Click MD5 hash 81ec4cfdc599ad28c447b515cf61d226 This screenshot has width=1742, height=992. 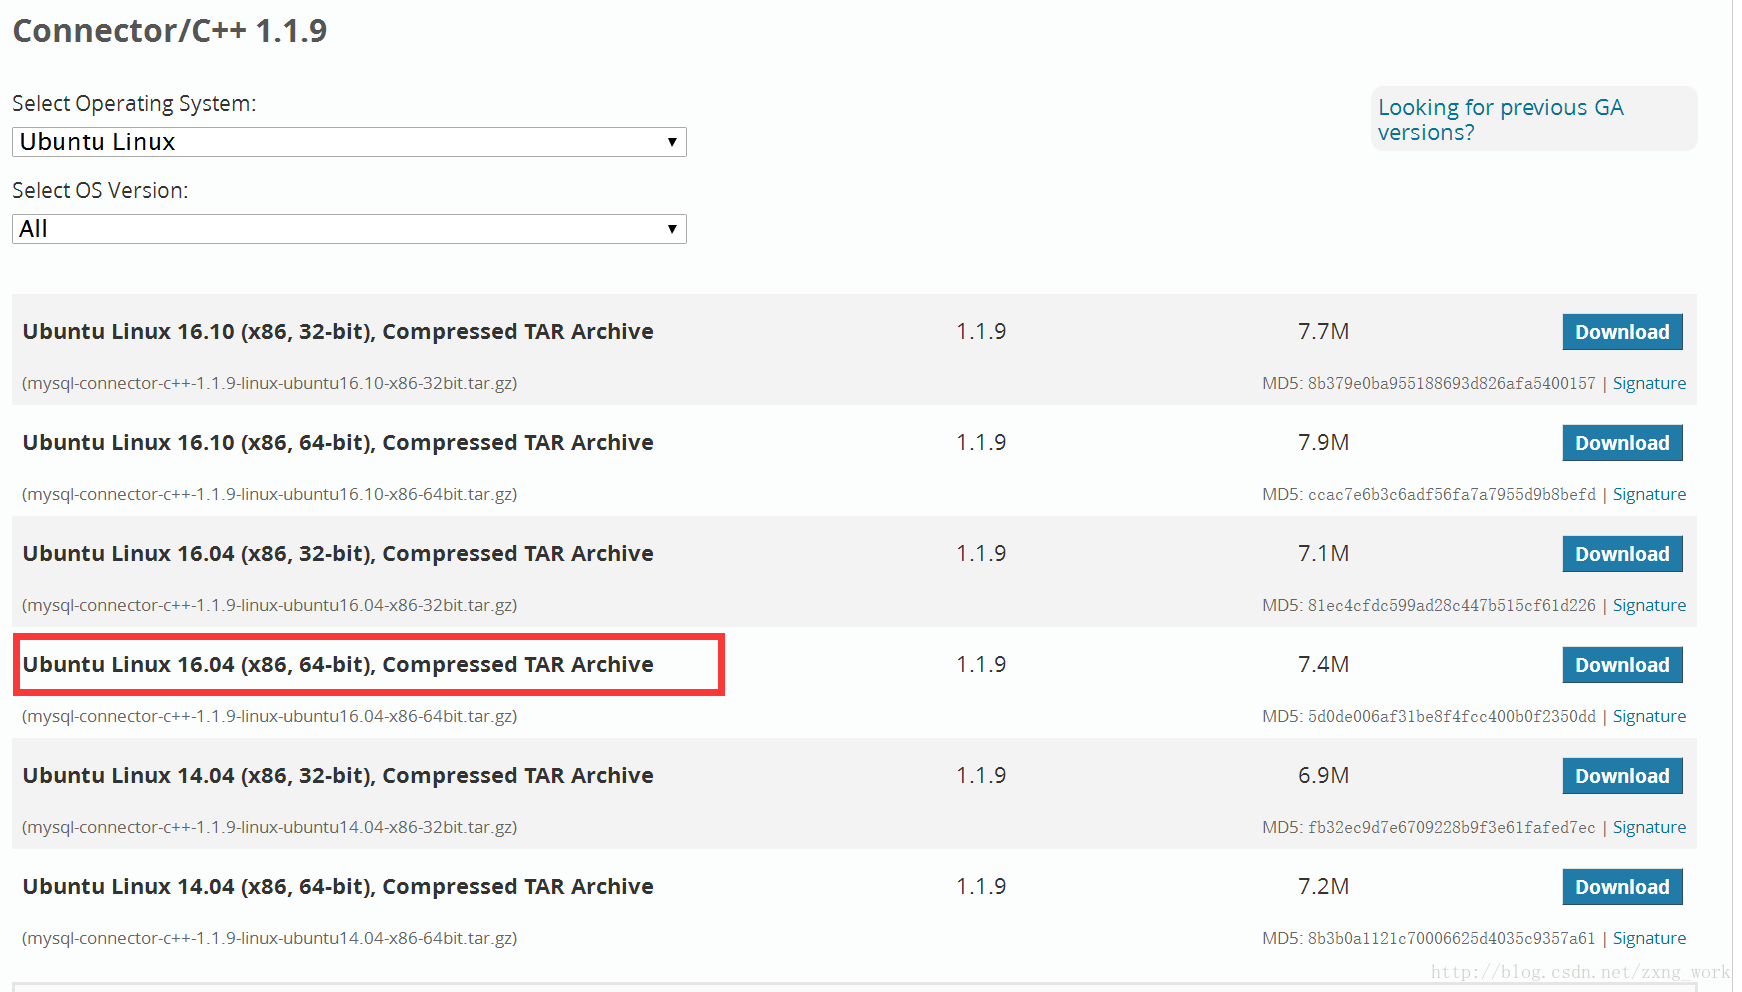pos(1452,605)
